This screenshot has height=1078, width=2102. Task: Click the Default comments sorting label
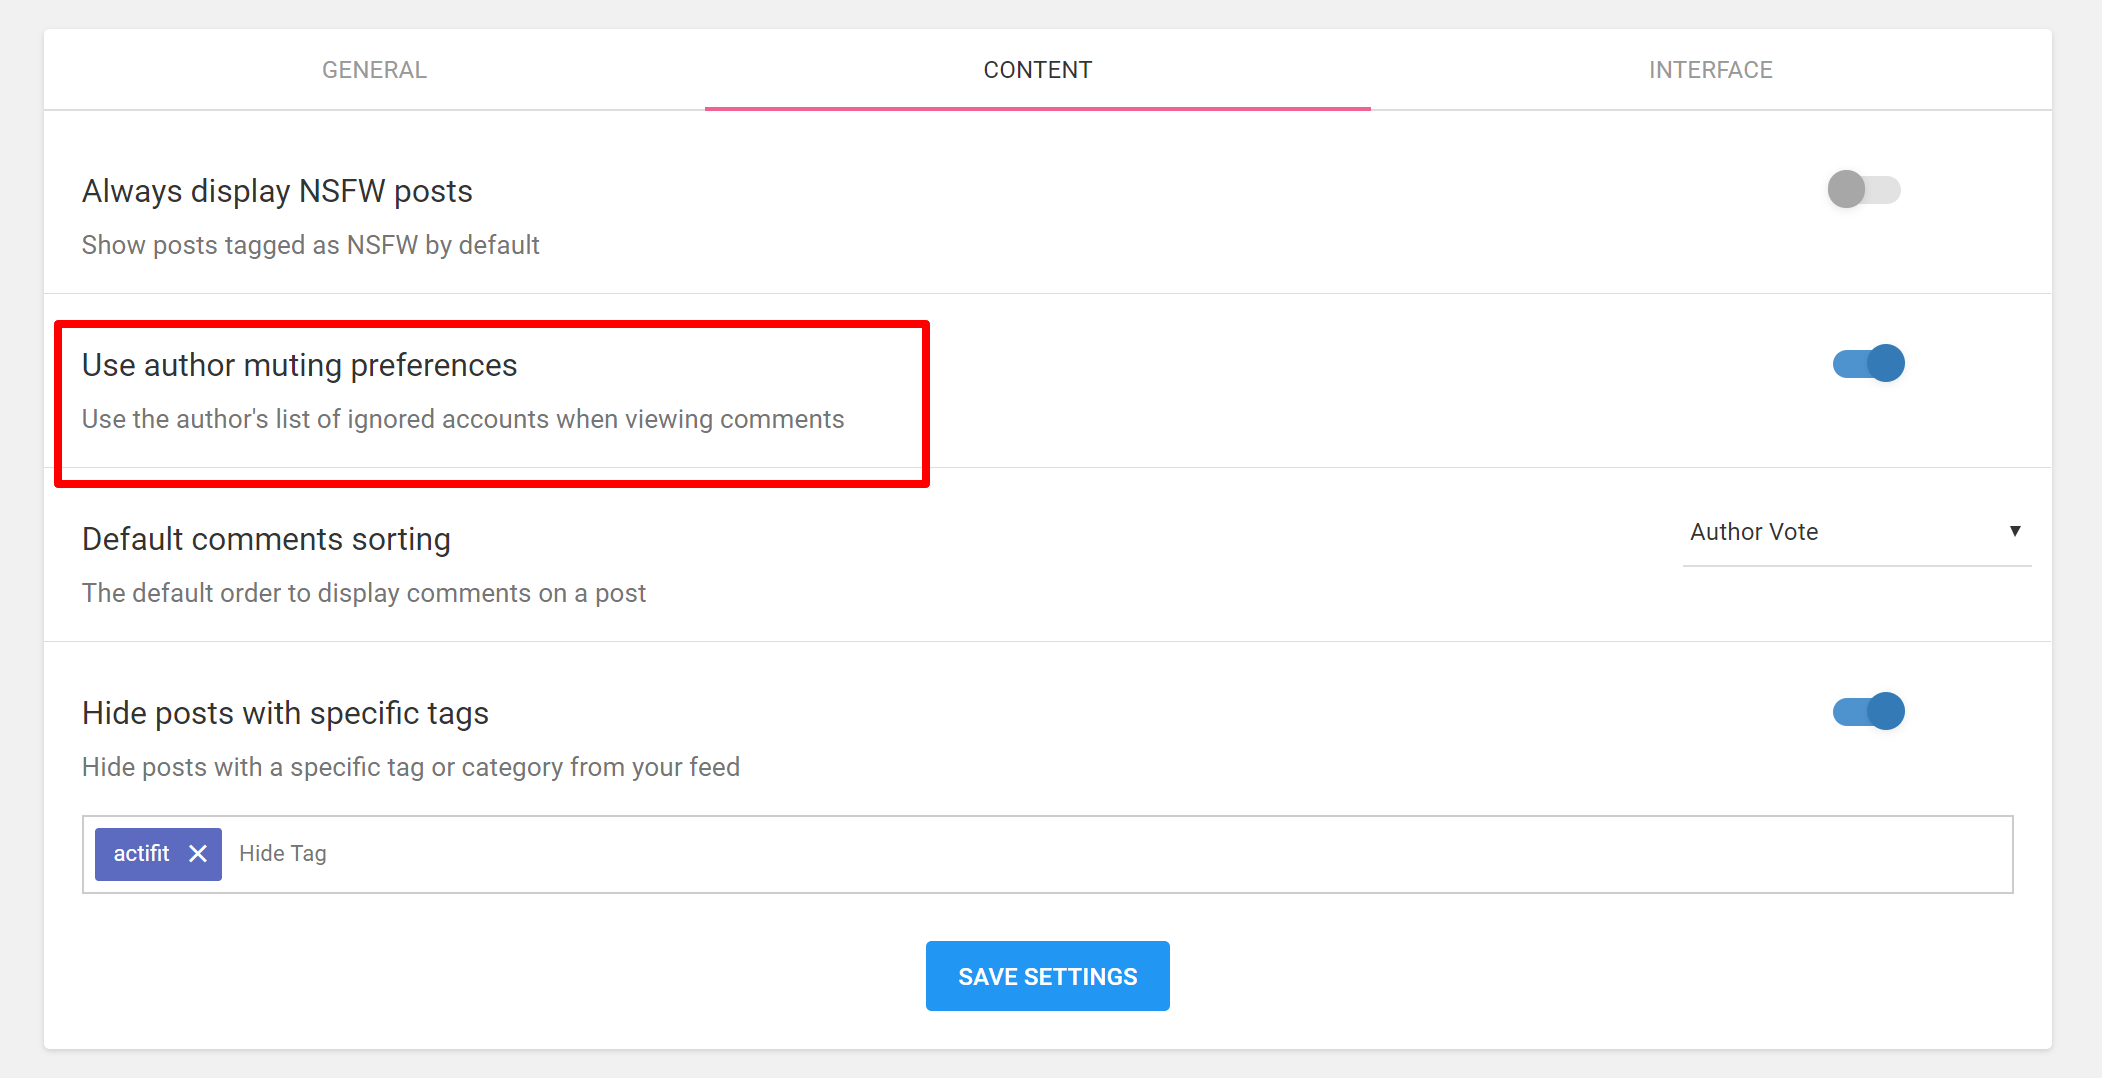point(266,539)
